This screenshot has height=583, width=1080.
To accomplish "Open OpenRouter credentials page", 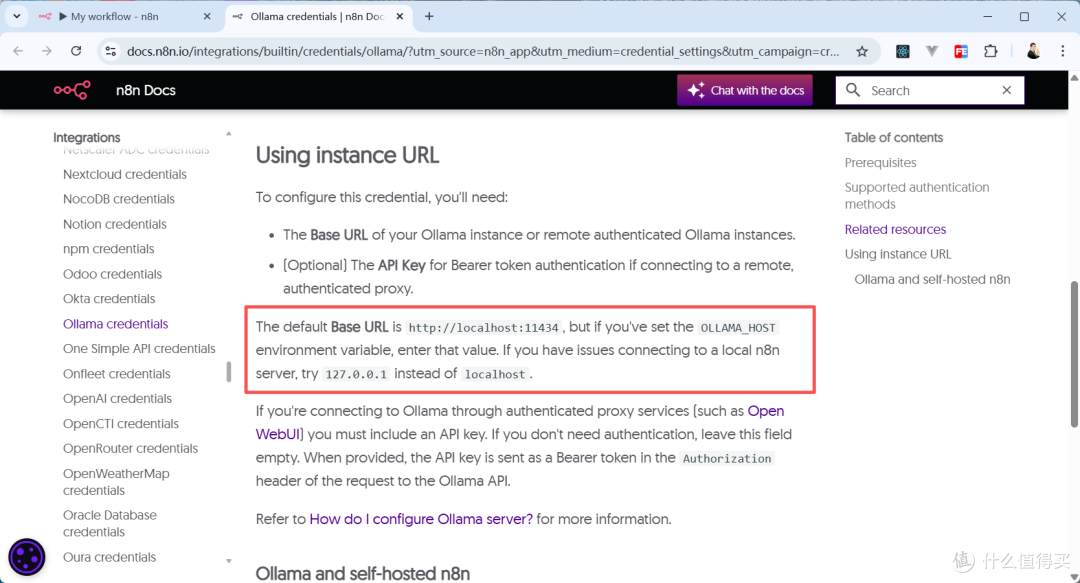I will [130, 449].
